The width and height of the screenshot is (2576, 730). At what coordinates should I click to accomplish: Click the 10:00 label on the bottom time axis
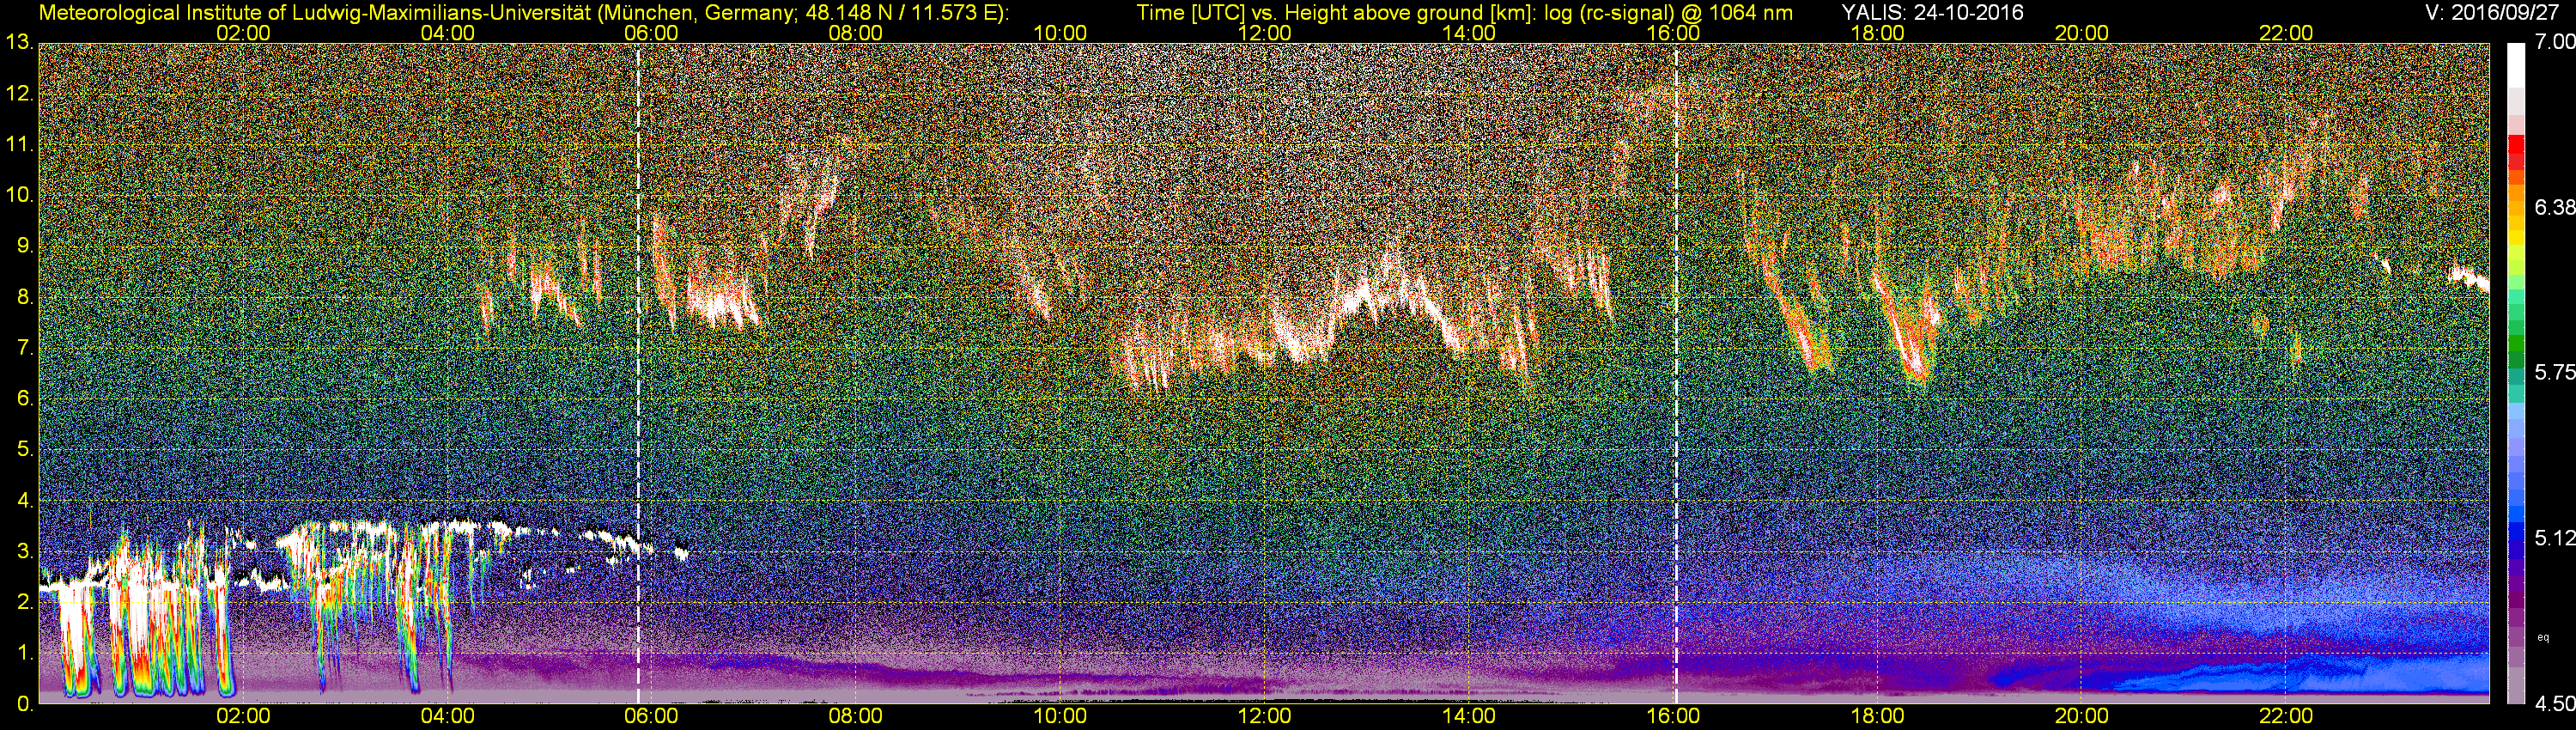coord(1060,716)
